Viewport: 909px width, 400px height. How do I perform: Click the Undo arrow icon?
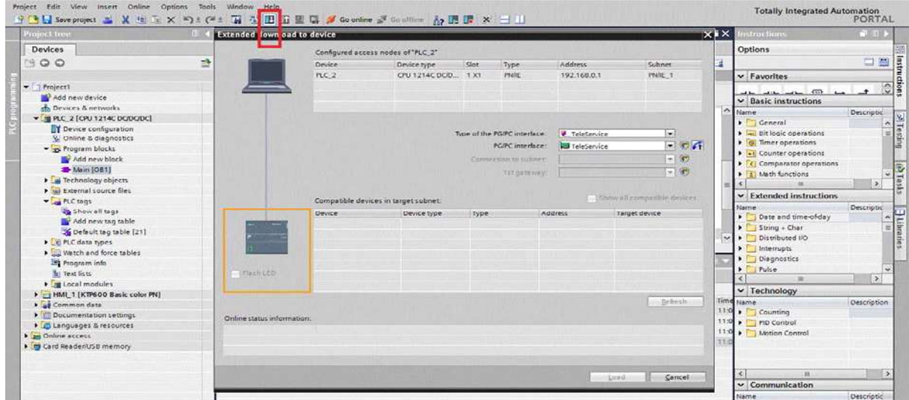point(187,20)
